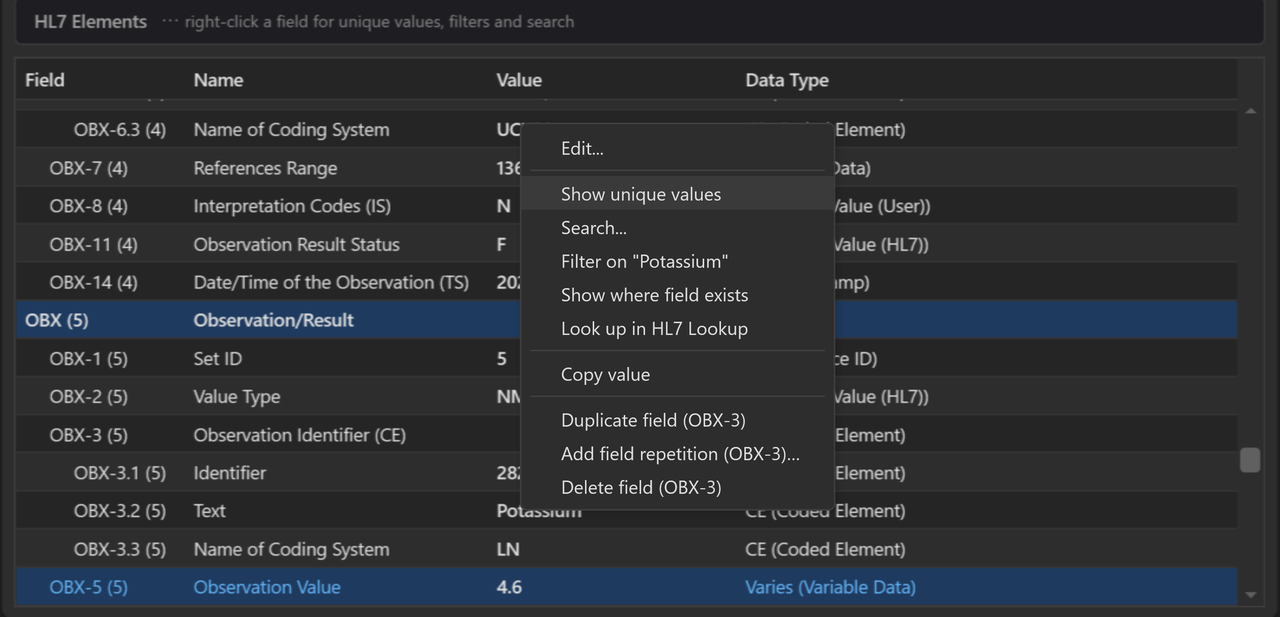Sort by the Value column header
The height and width of the screenshot is (617, 1280).
coord(519,80)
